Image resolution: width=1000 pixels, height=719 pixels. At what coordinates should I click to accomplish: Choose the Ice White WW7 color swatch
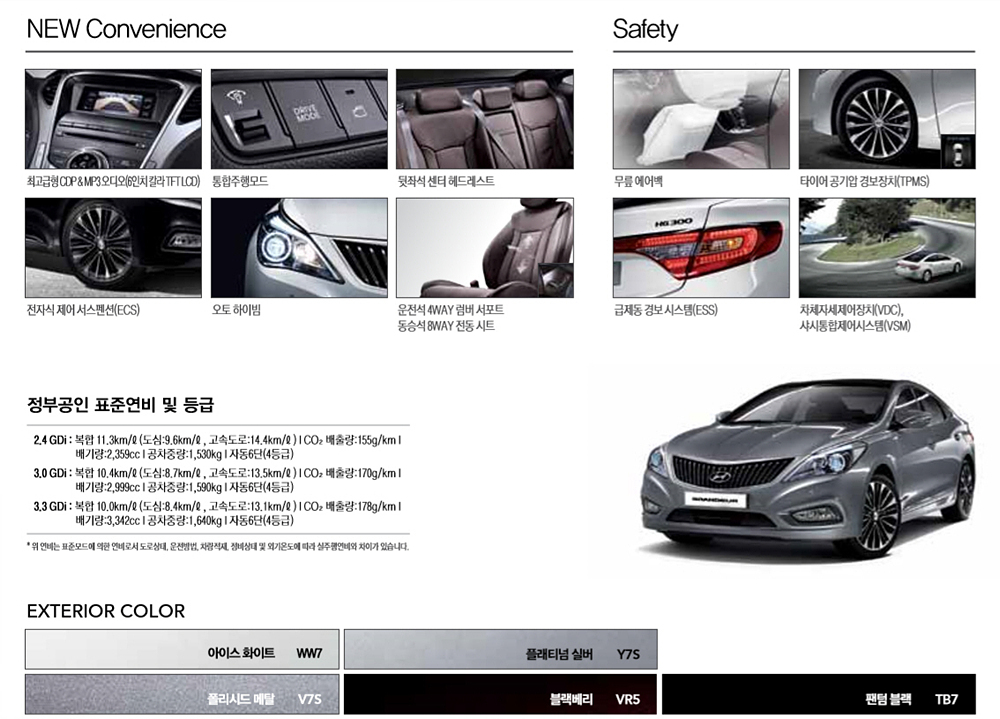point(182,649)
